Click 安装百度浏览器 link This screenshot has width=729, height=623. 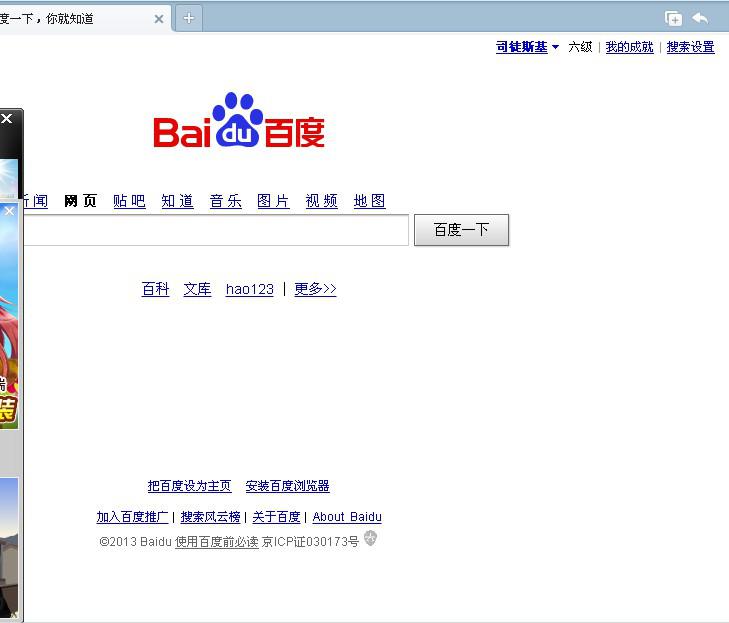[x=287, y=486]
